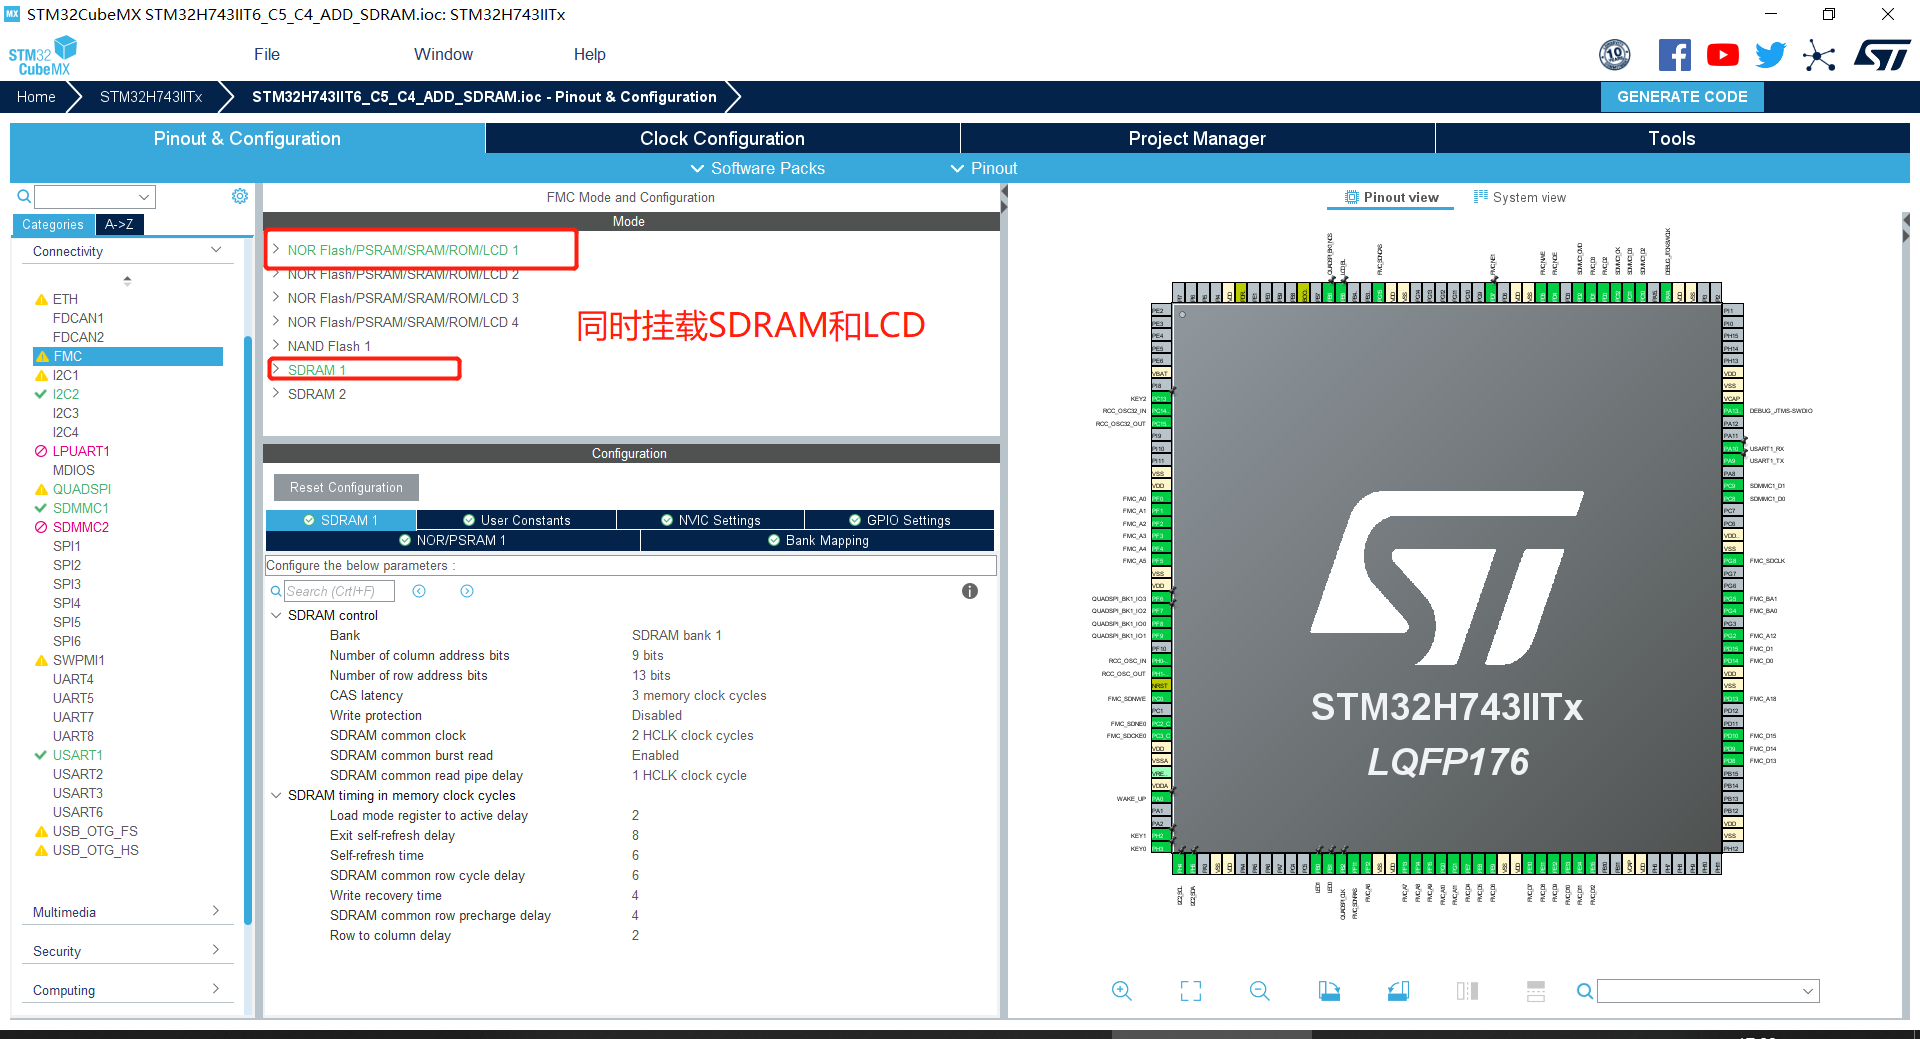Click the parameter search field
1920x1039 pixels.
tap(339, 591)
